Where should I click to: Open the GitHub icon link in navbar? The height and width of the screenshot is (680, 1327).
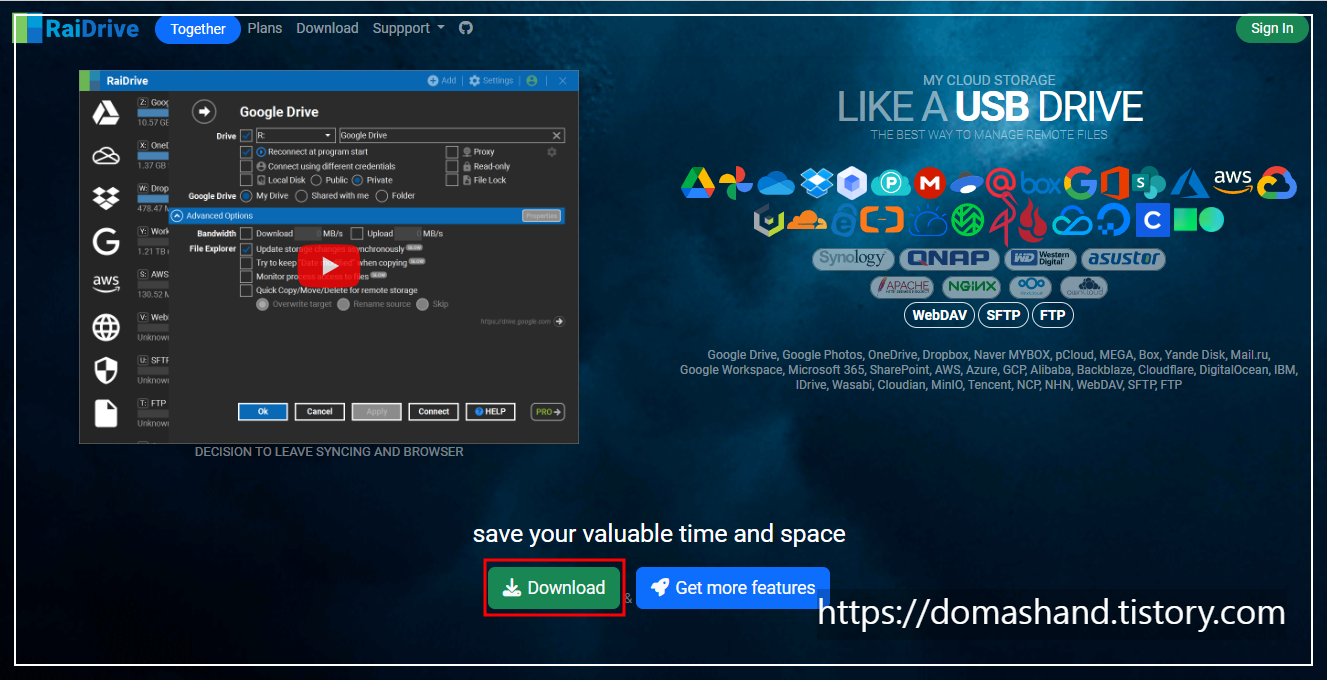coord(465,28)
